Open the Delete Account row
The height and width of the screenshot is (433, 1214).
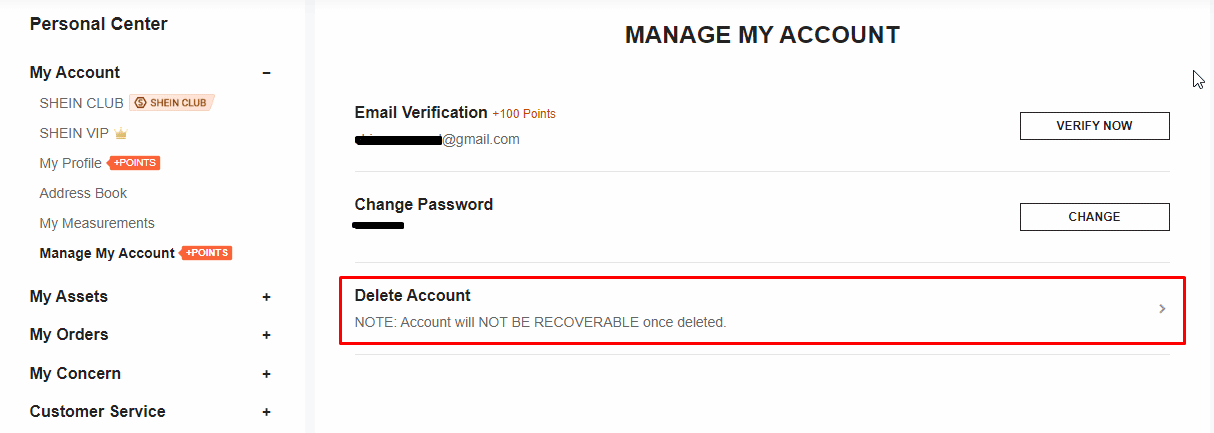(762, 310)
